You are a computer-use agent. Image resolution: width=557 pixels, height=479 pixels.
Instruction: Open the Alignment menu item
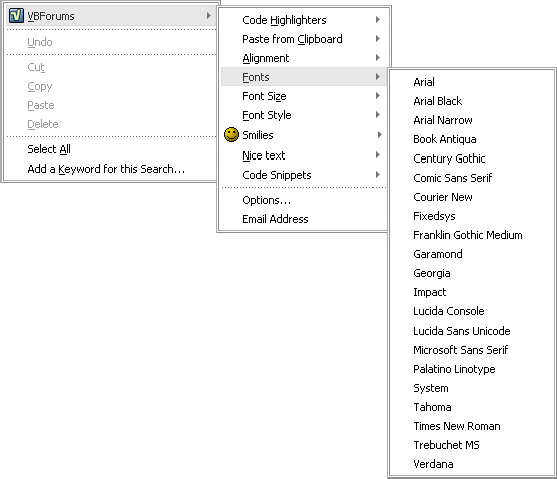click(x=304, y=58)
